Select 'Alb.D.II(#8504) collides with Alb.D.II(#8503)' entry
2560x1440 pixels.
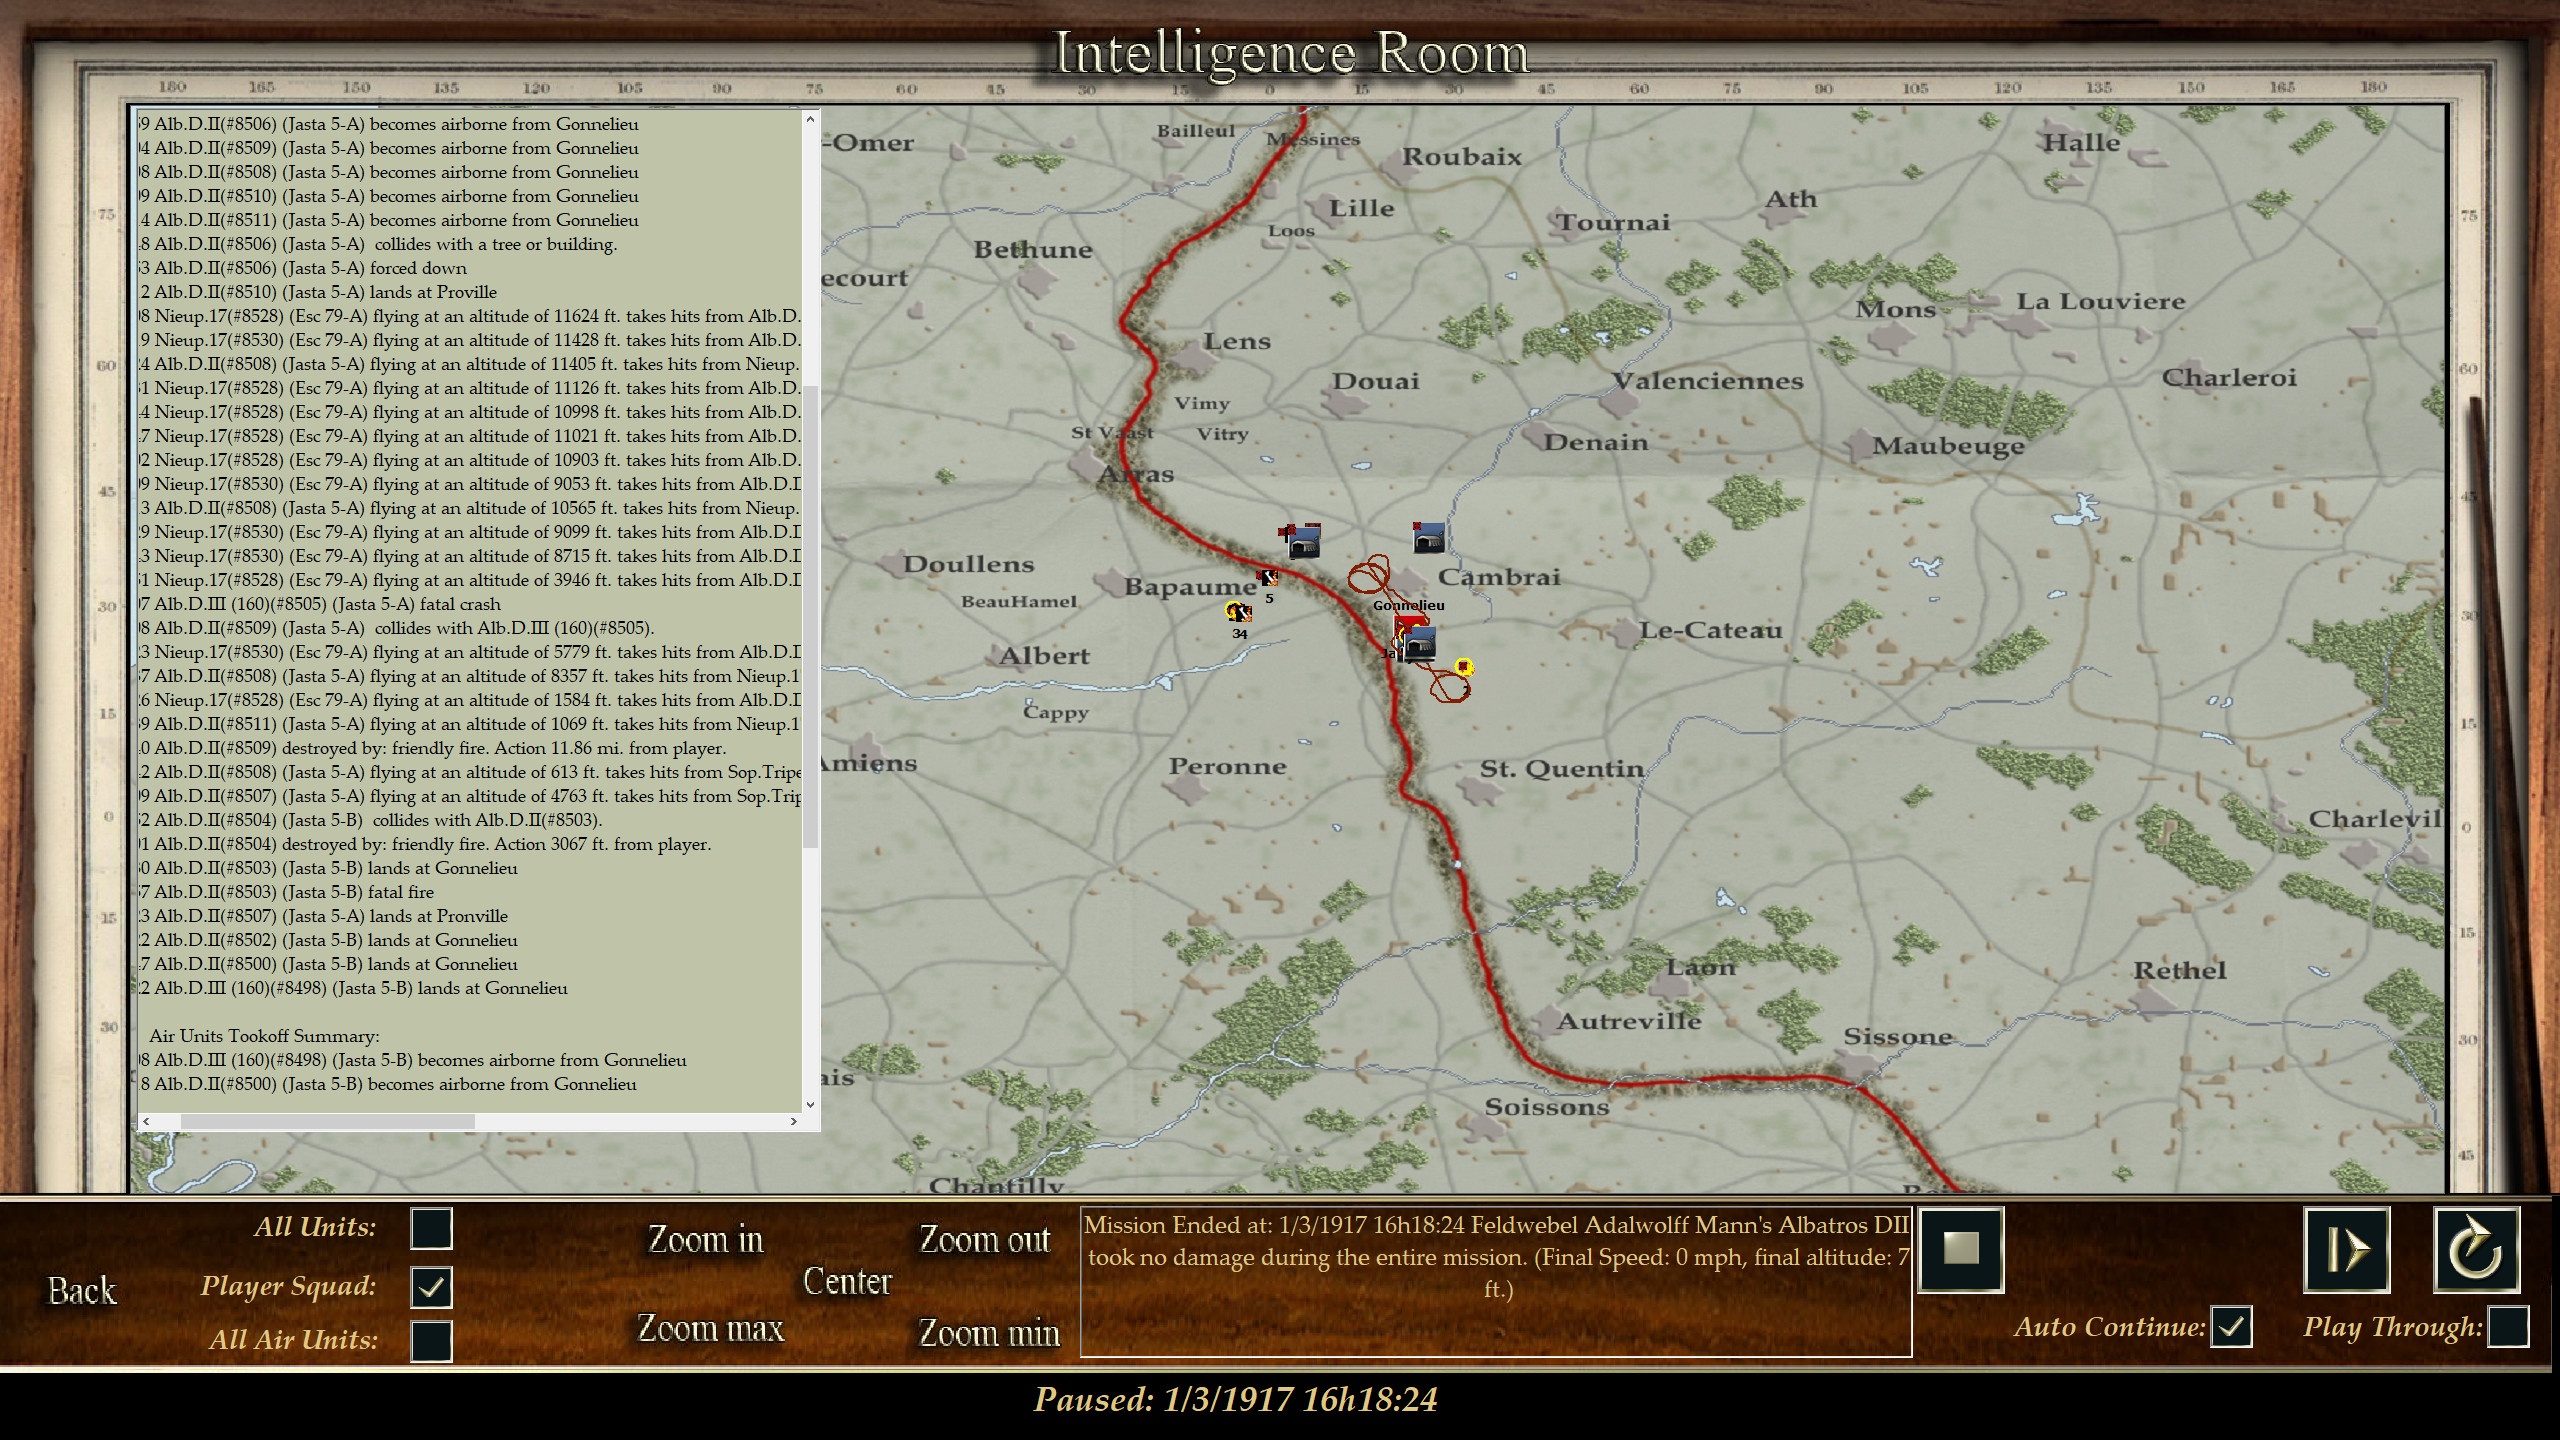click(x=370, y=820)
